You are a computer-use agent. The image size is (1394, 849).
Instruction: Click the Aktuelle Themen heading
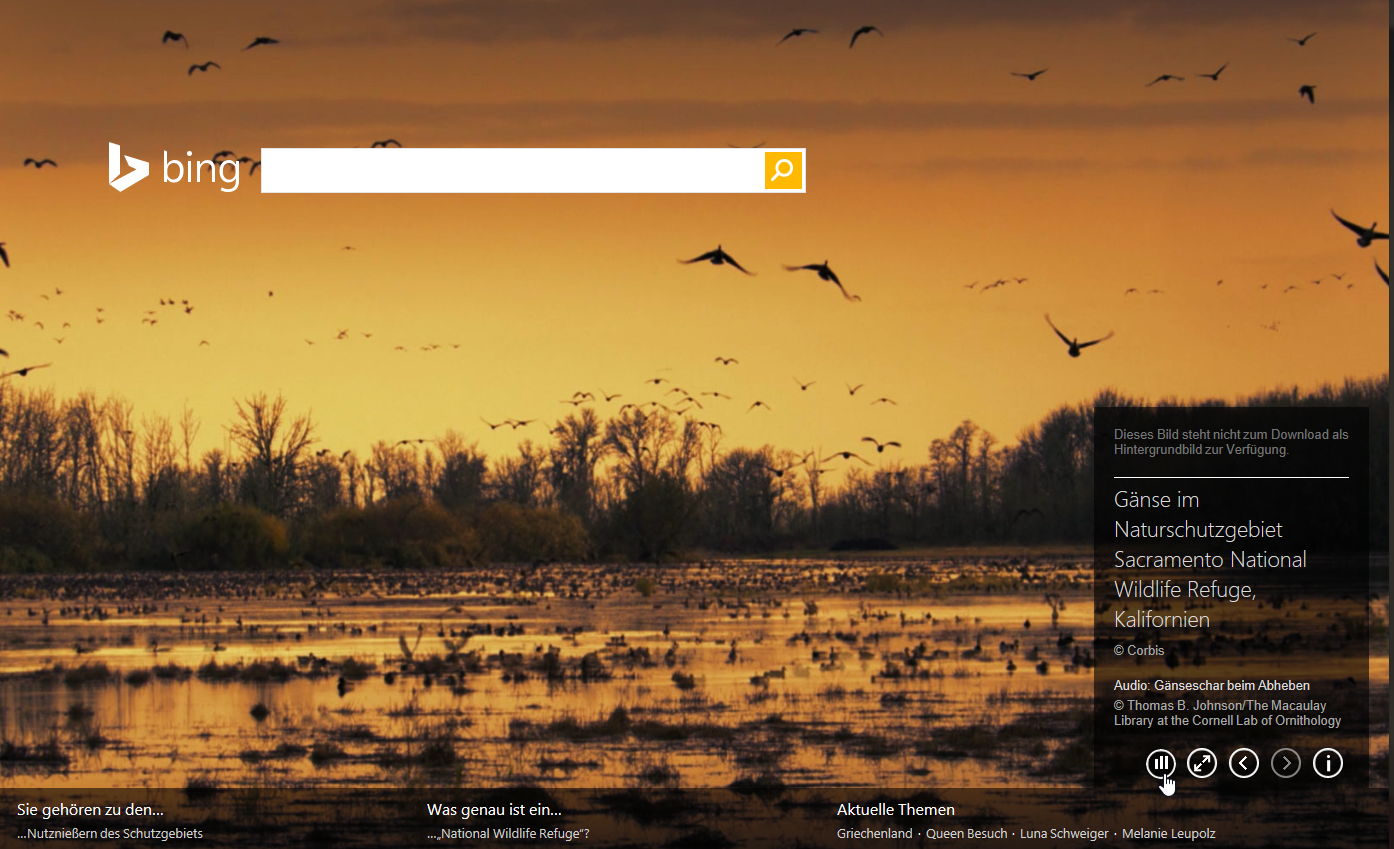896,810
